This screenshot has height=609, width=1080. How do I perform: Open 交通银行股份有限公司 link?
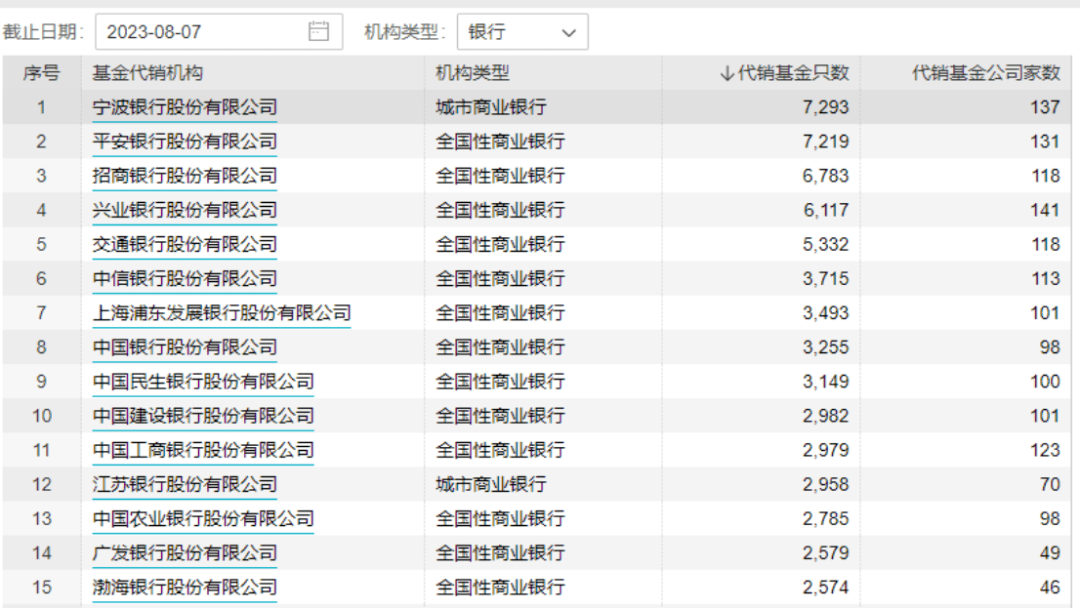coord(185,245)
